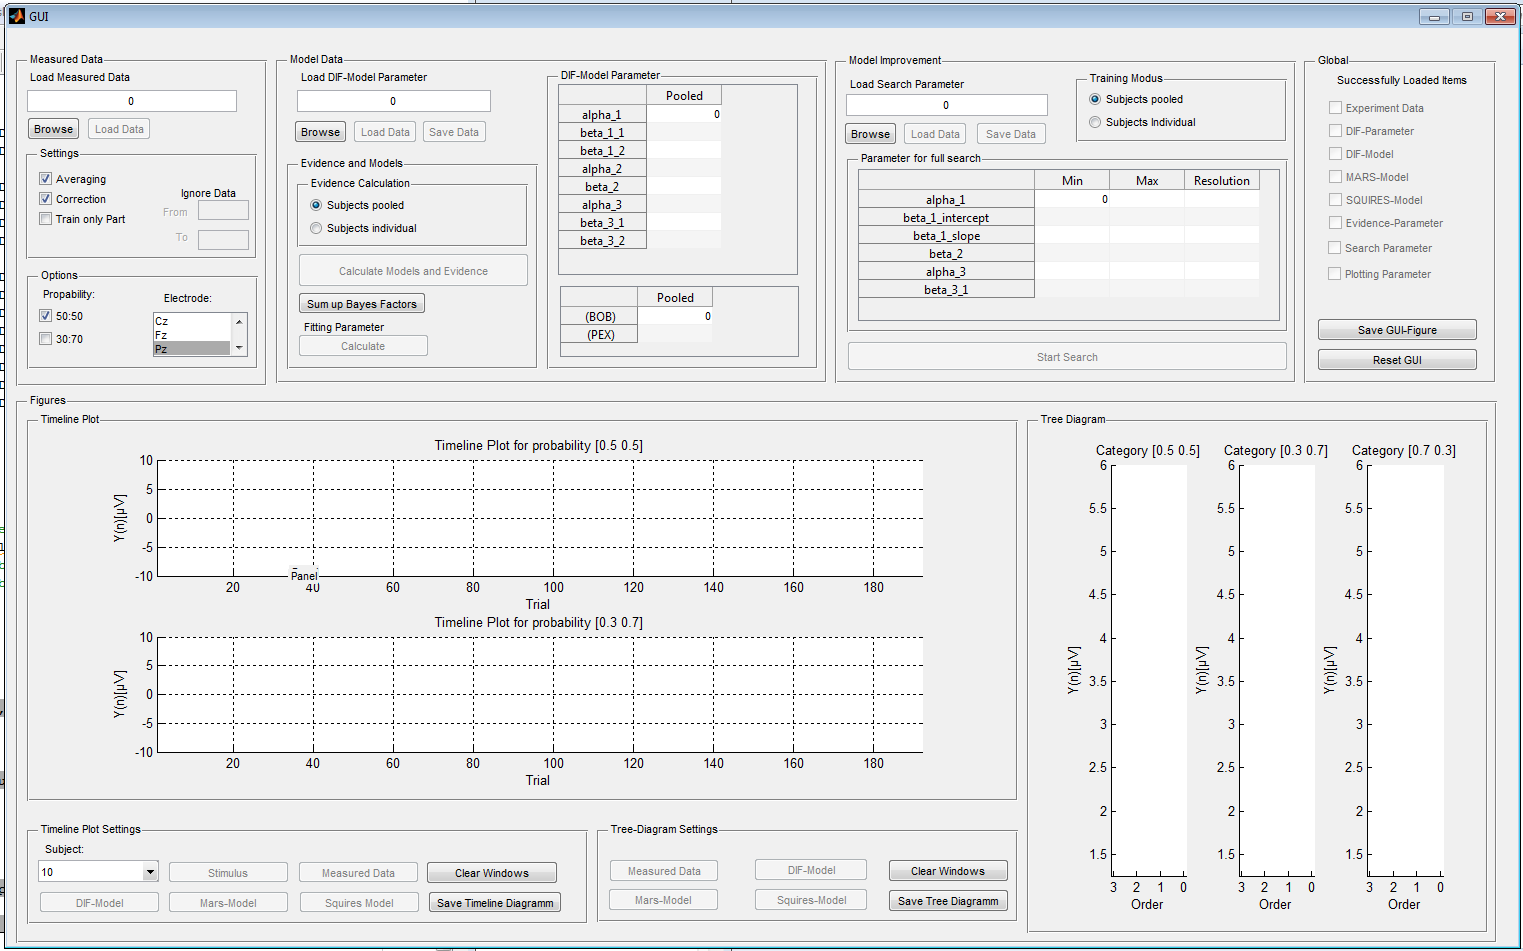1523x951 pixels.
Task: Select Subjects individual under Evidence Calculation
Action: (x=317, y=228)
